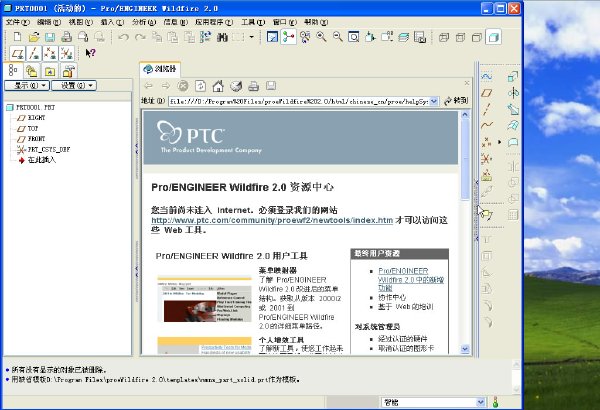The height and width of the screenshot is (410, 600).
Task: Open the 文件 menu
Action: [x=17, y=22]
